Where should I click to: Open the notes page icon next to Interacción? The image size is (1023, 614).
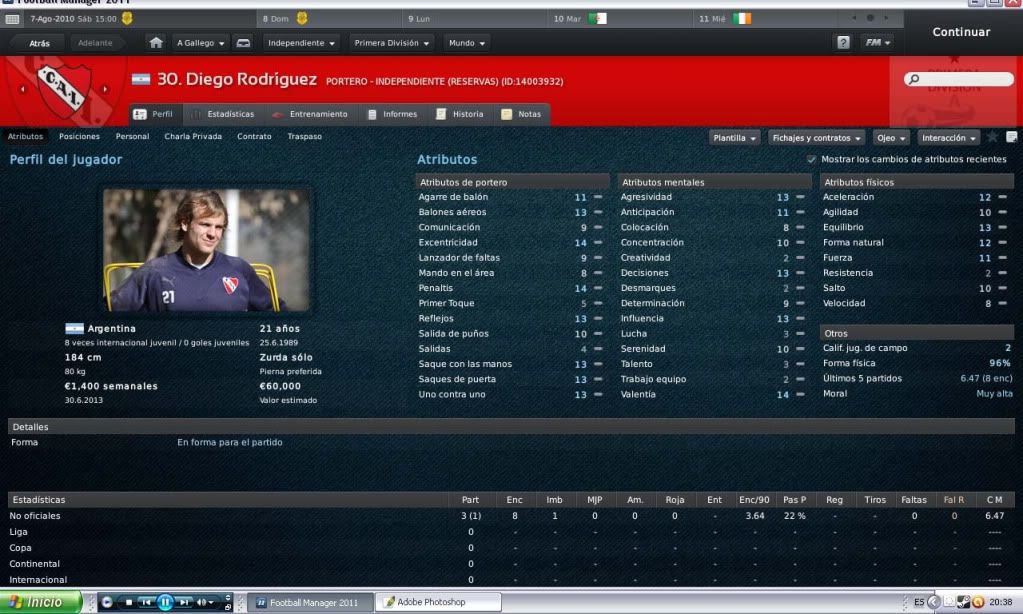point(1011,137)
